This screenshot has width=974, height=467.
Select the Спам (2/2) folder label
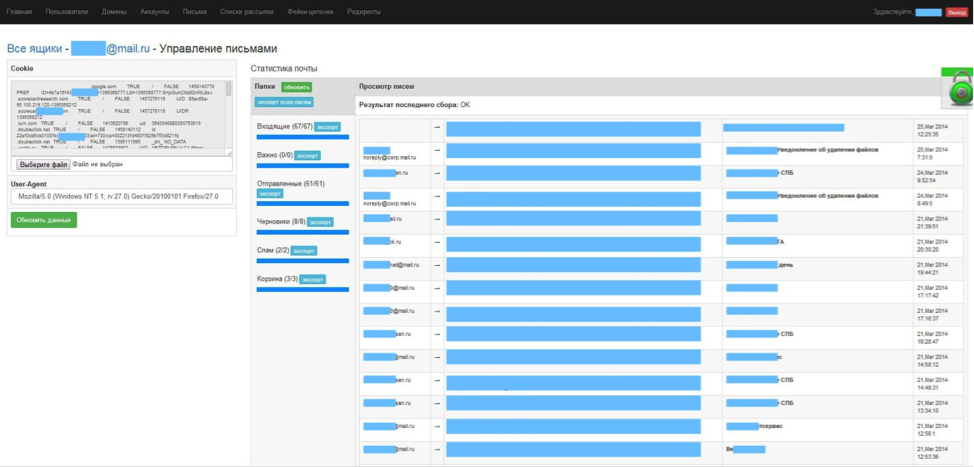pos(273,250)
